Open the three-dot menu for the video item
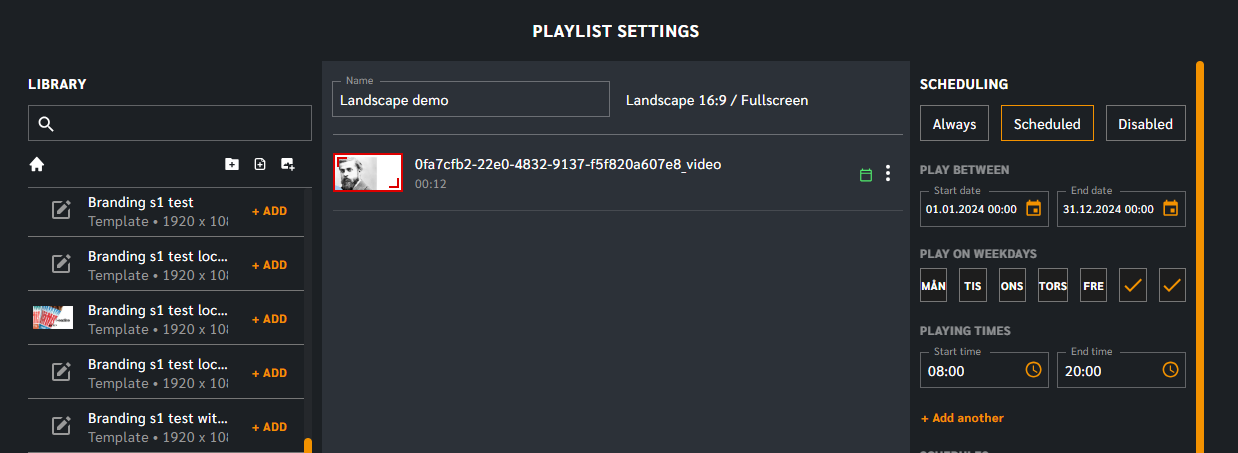1238x453 pixels. 888,173
